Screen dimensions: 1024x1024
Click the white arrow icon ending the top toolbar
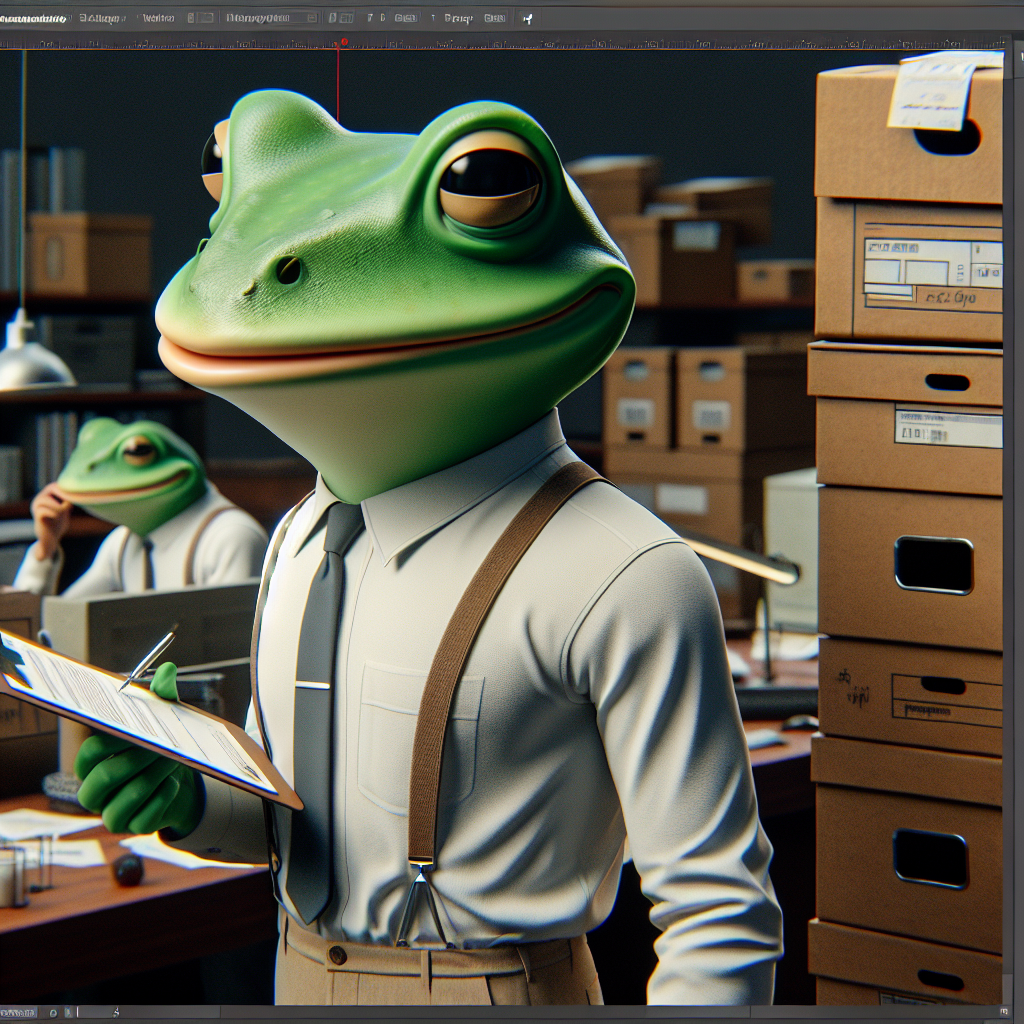[x=527, y=18]
